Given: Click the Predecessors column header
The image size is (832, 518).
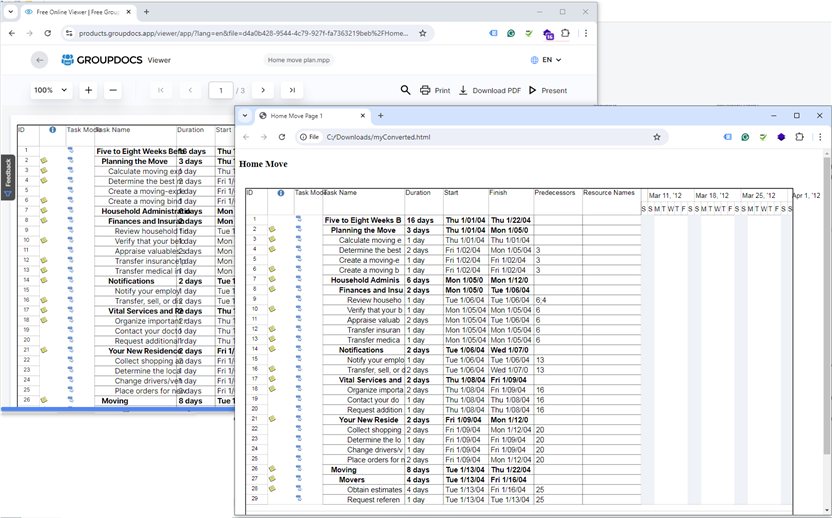Looking at the screenshot, I should coord(555,193).
